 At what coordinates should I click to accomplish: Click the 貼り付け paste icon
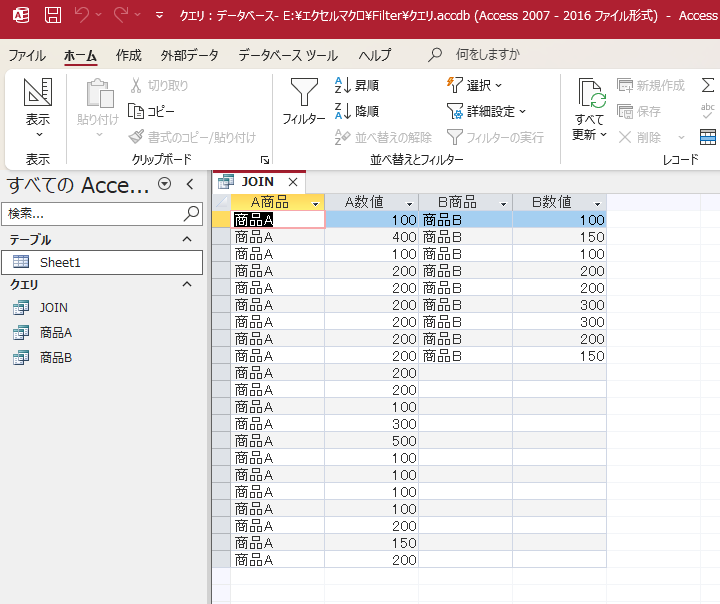(x=100, y=93)
